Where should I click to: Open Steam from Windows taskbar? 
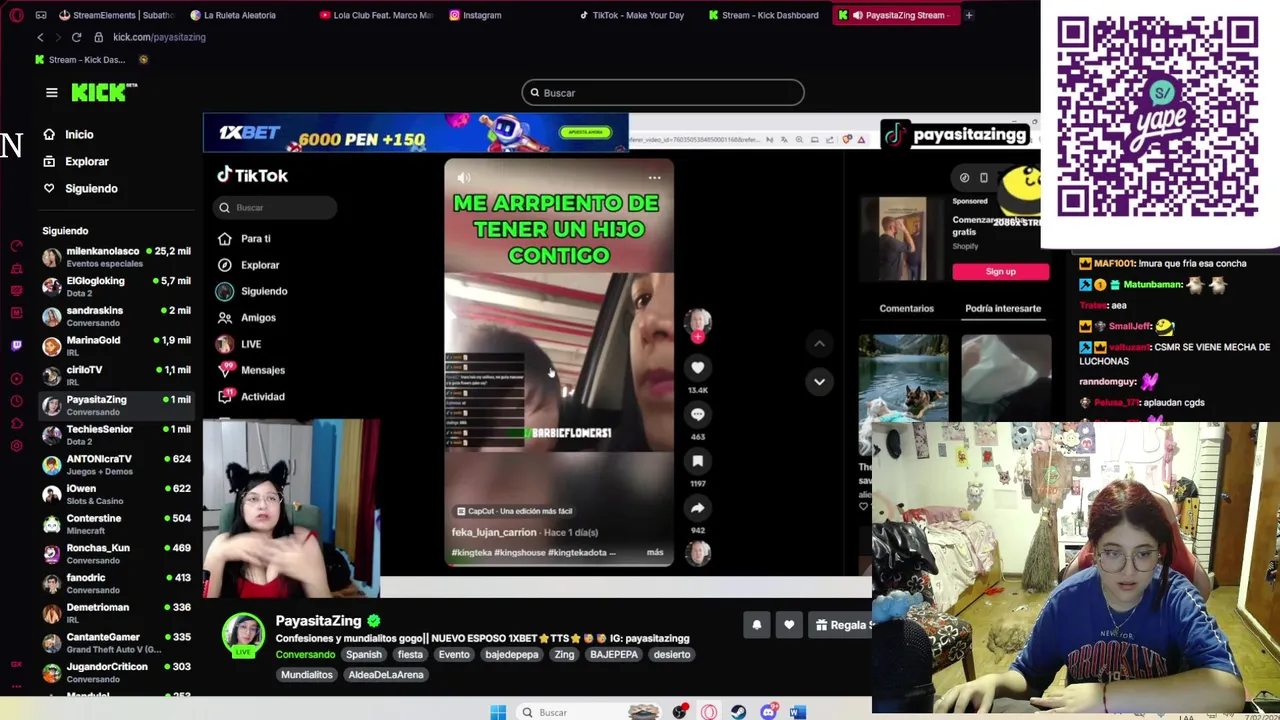pyautogui.click(x=738, y=712)
